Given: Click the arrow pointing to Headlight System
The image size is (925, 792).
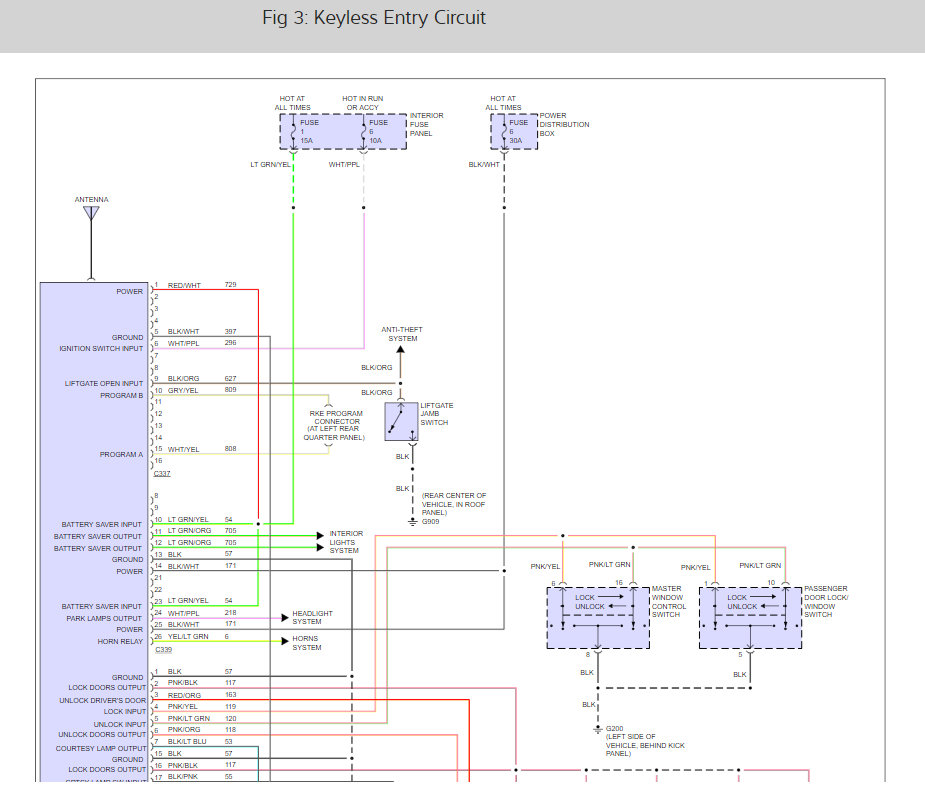Looking at the screenshot, I should (x=285, y=618).
